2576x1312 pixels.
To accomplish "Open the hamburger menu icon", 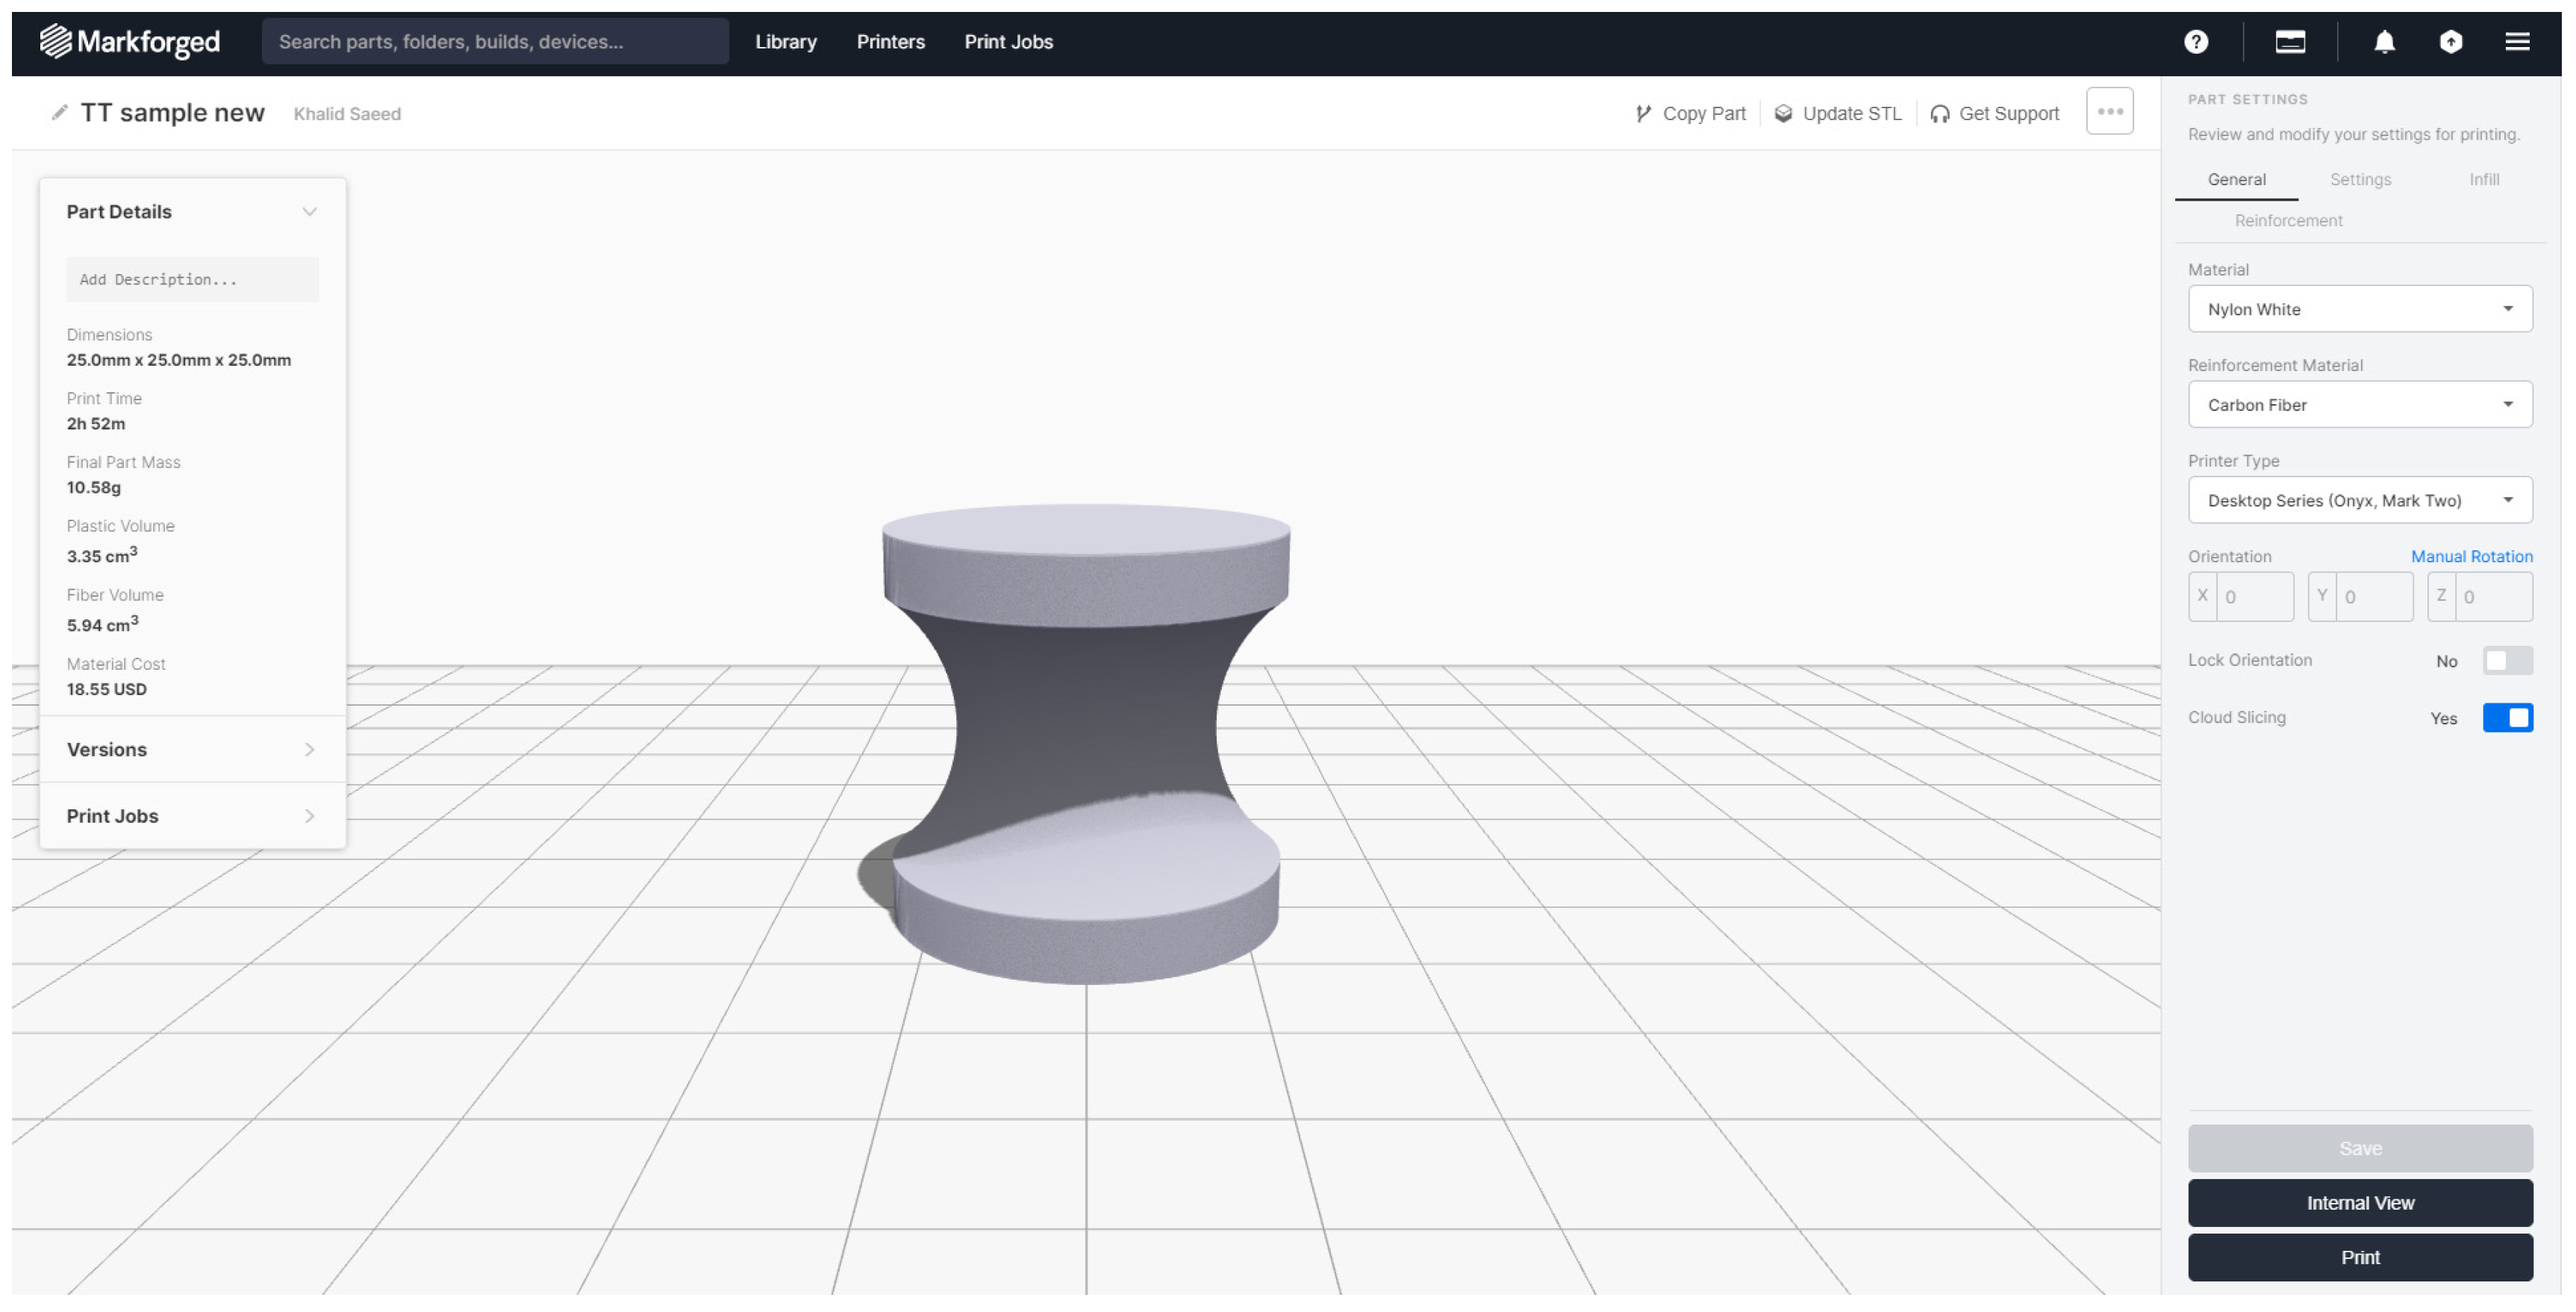I will (x=2516, y=41).
